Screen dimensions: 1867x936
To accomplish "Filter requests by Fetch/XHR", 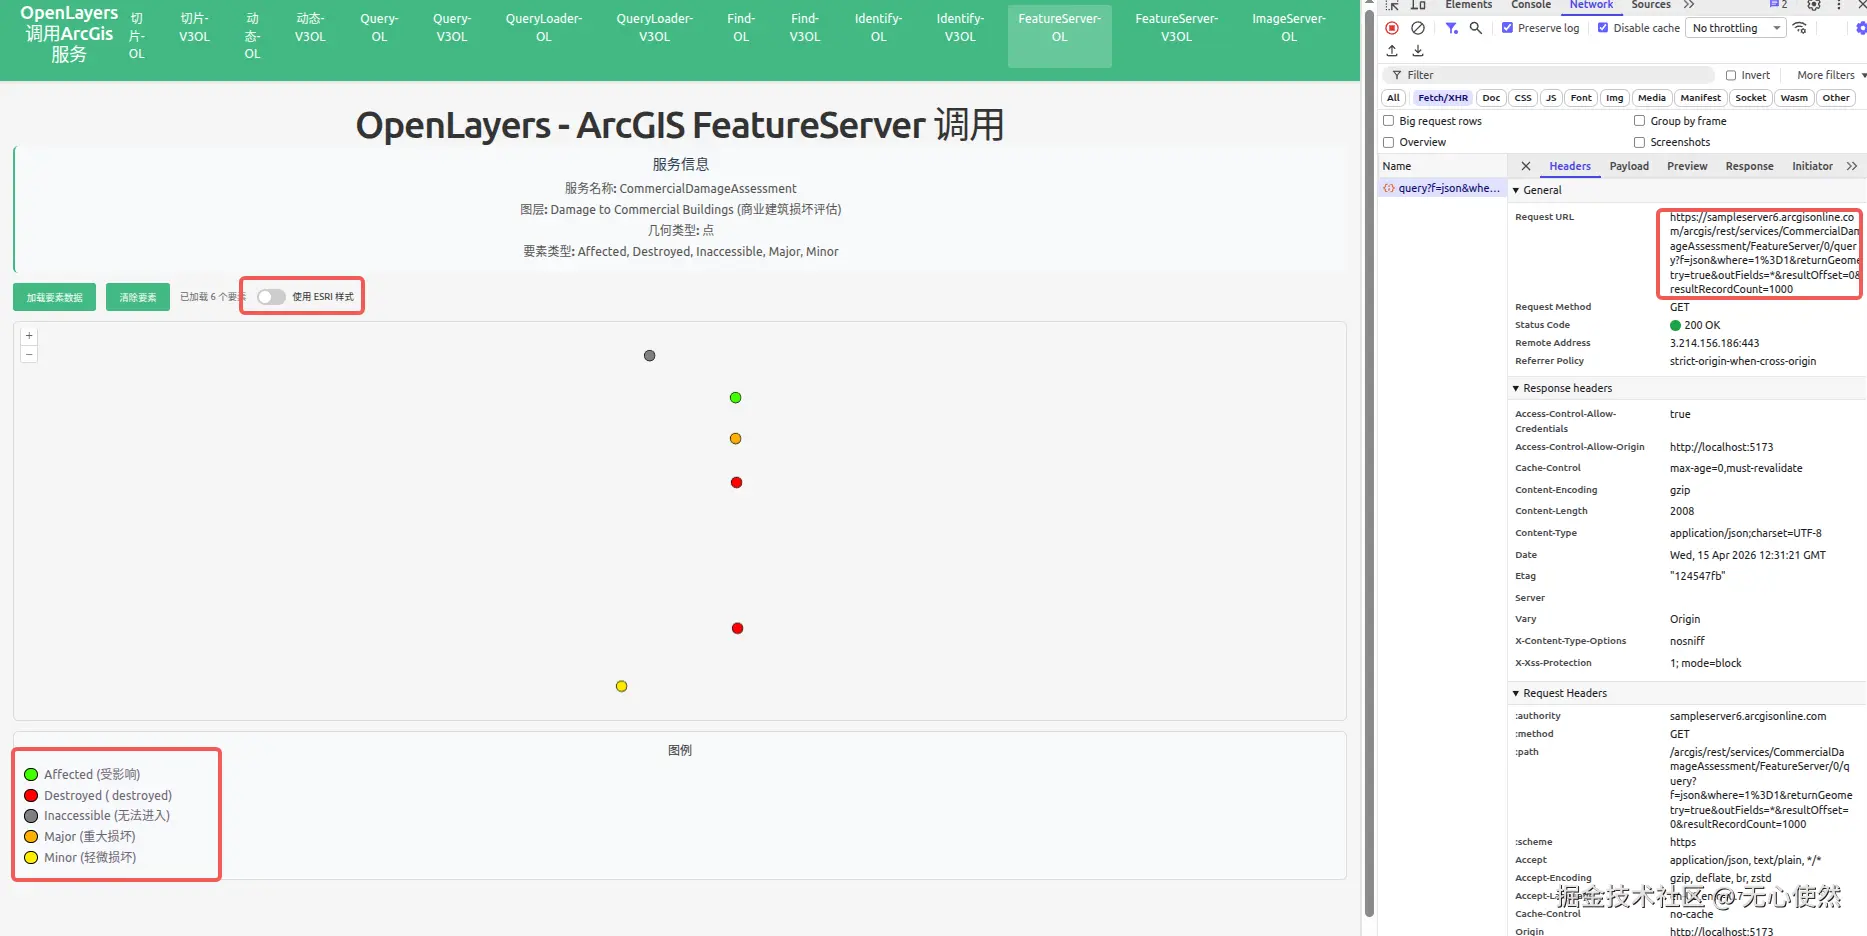I will (x=1443, y=98).
